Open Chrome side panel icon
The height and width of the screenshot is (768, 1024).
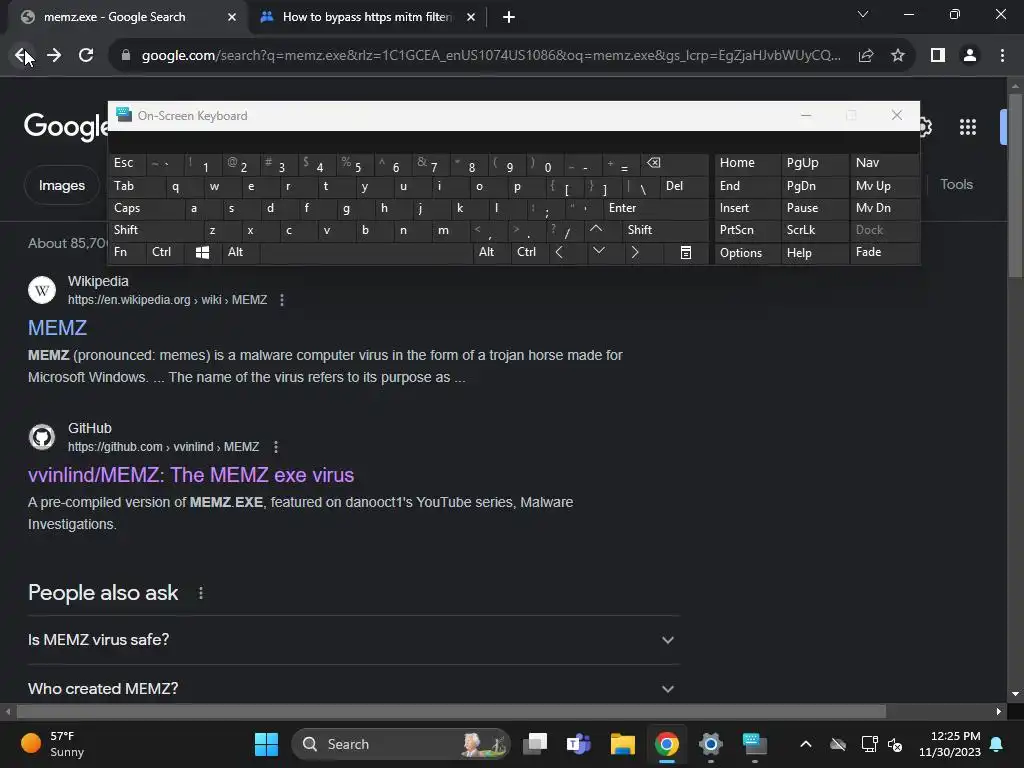[x=938, y=56]
